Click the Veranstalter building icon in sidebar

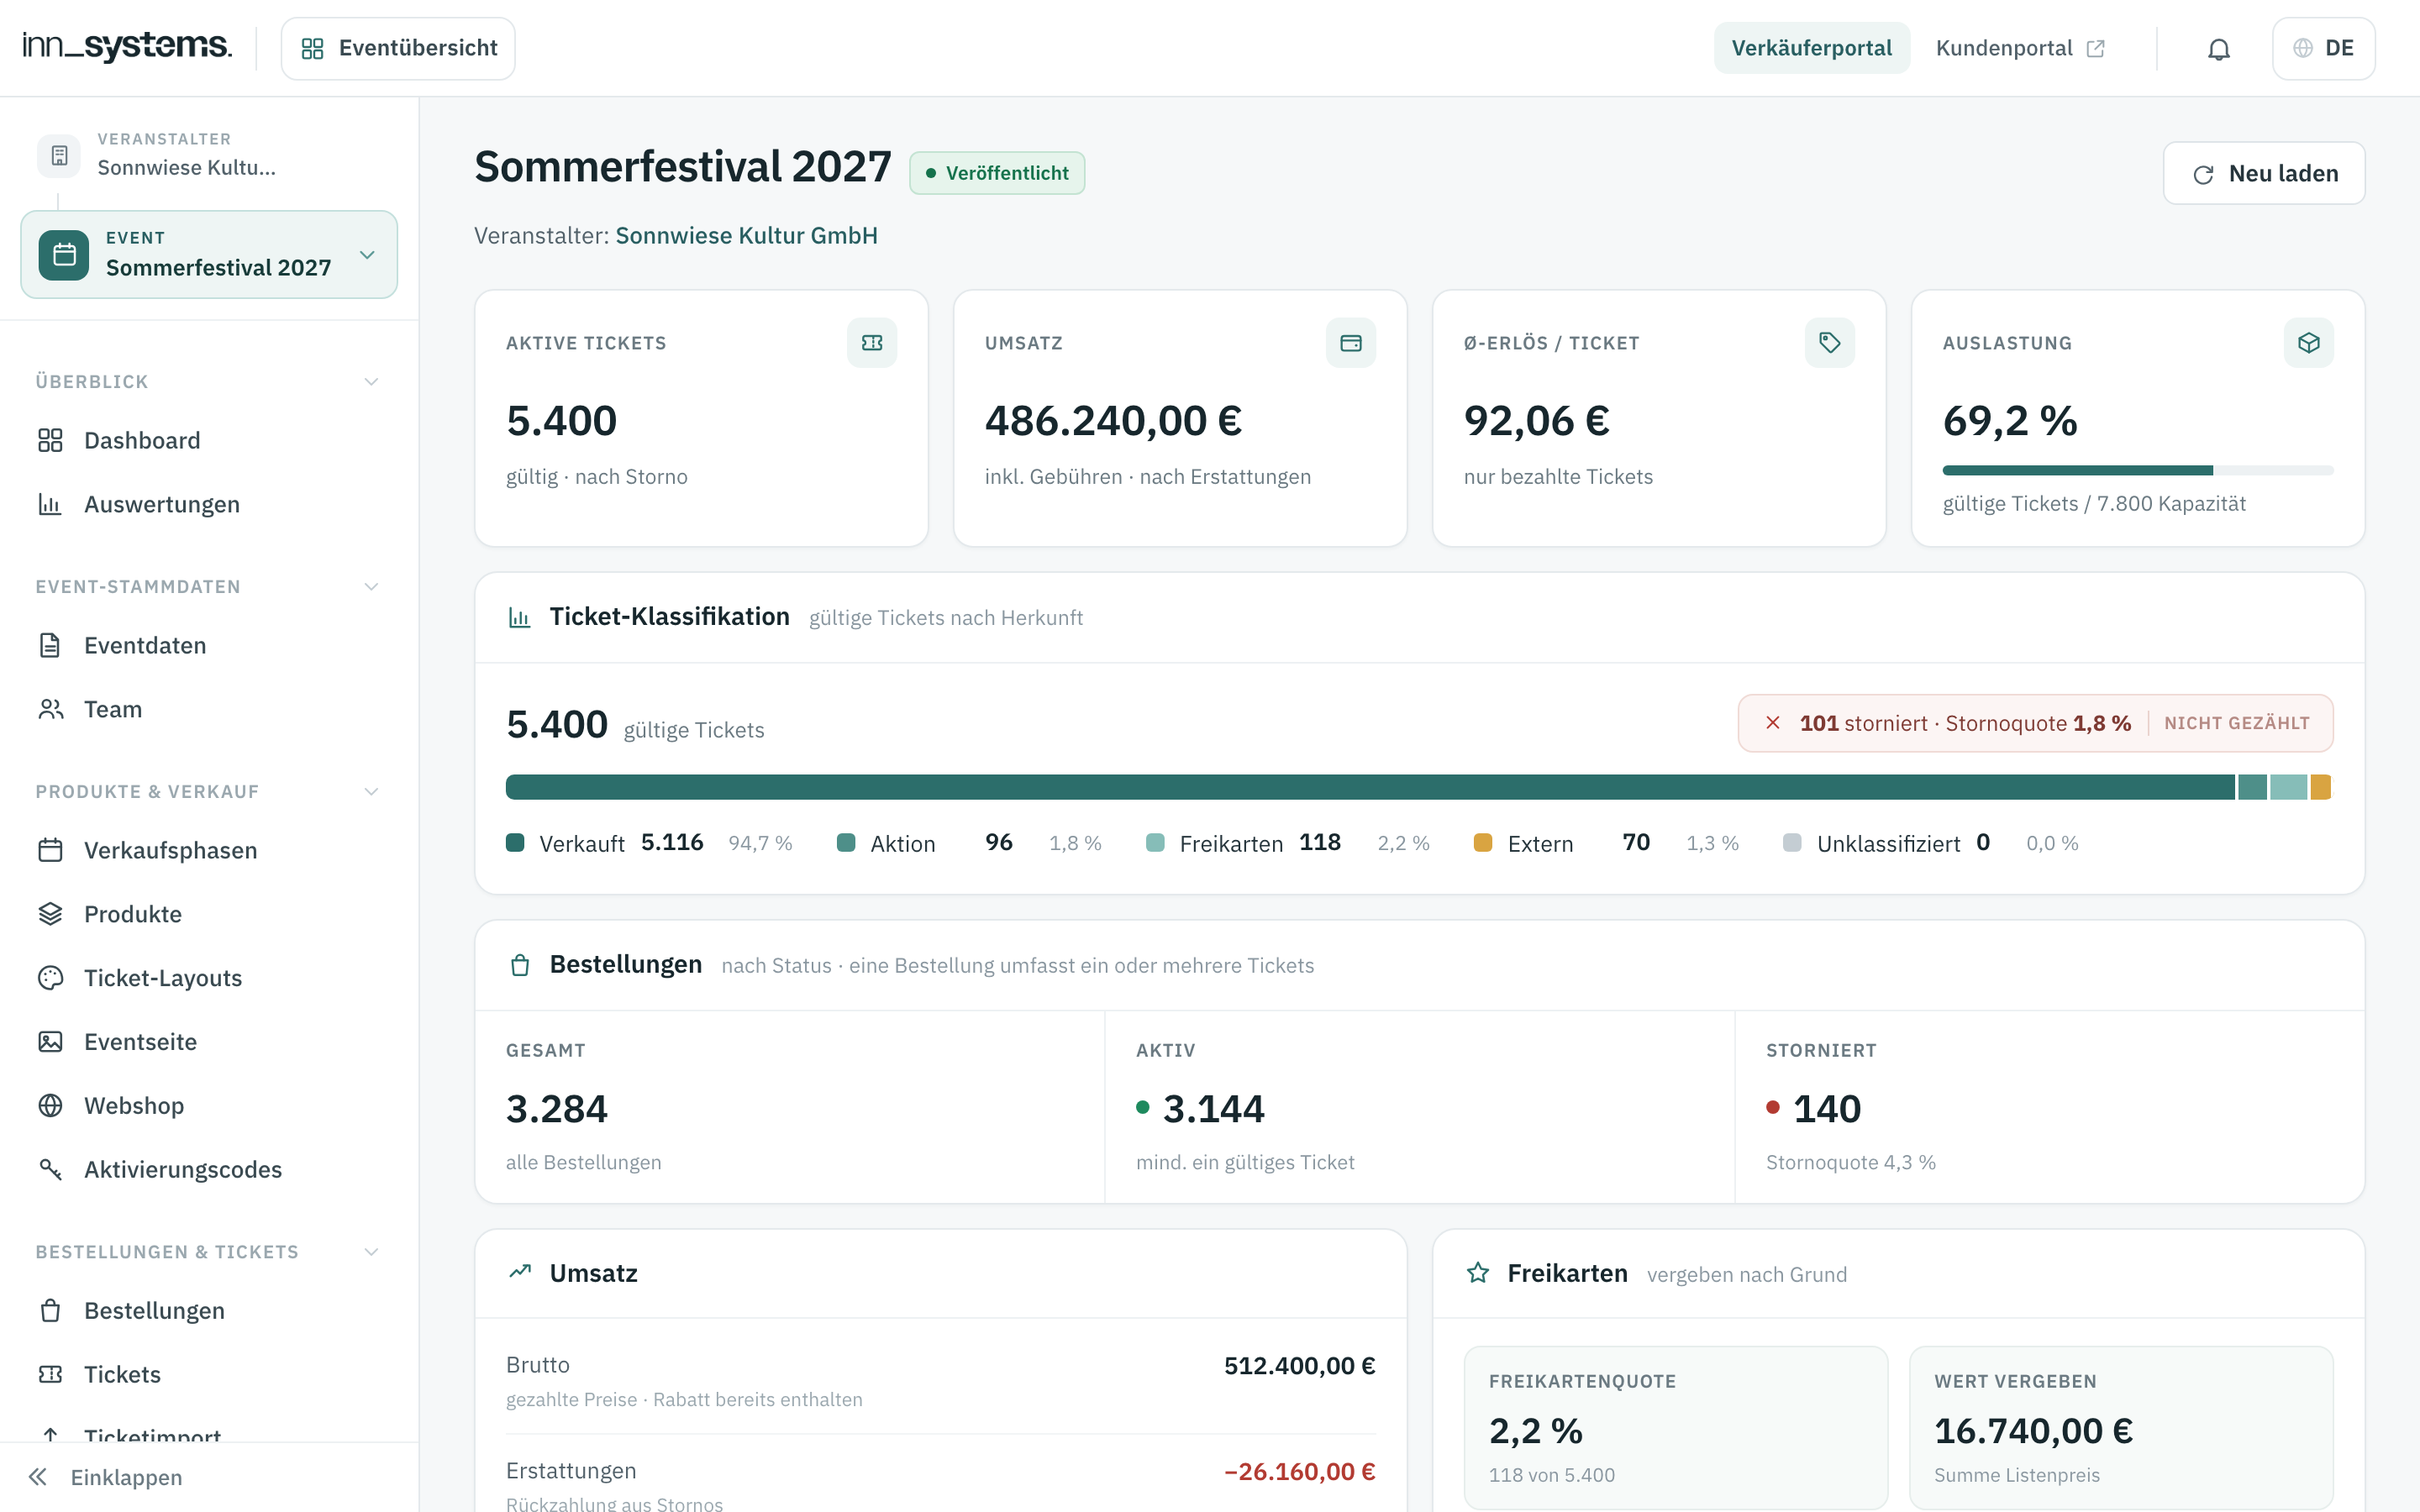click(x=59, y=156)
